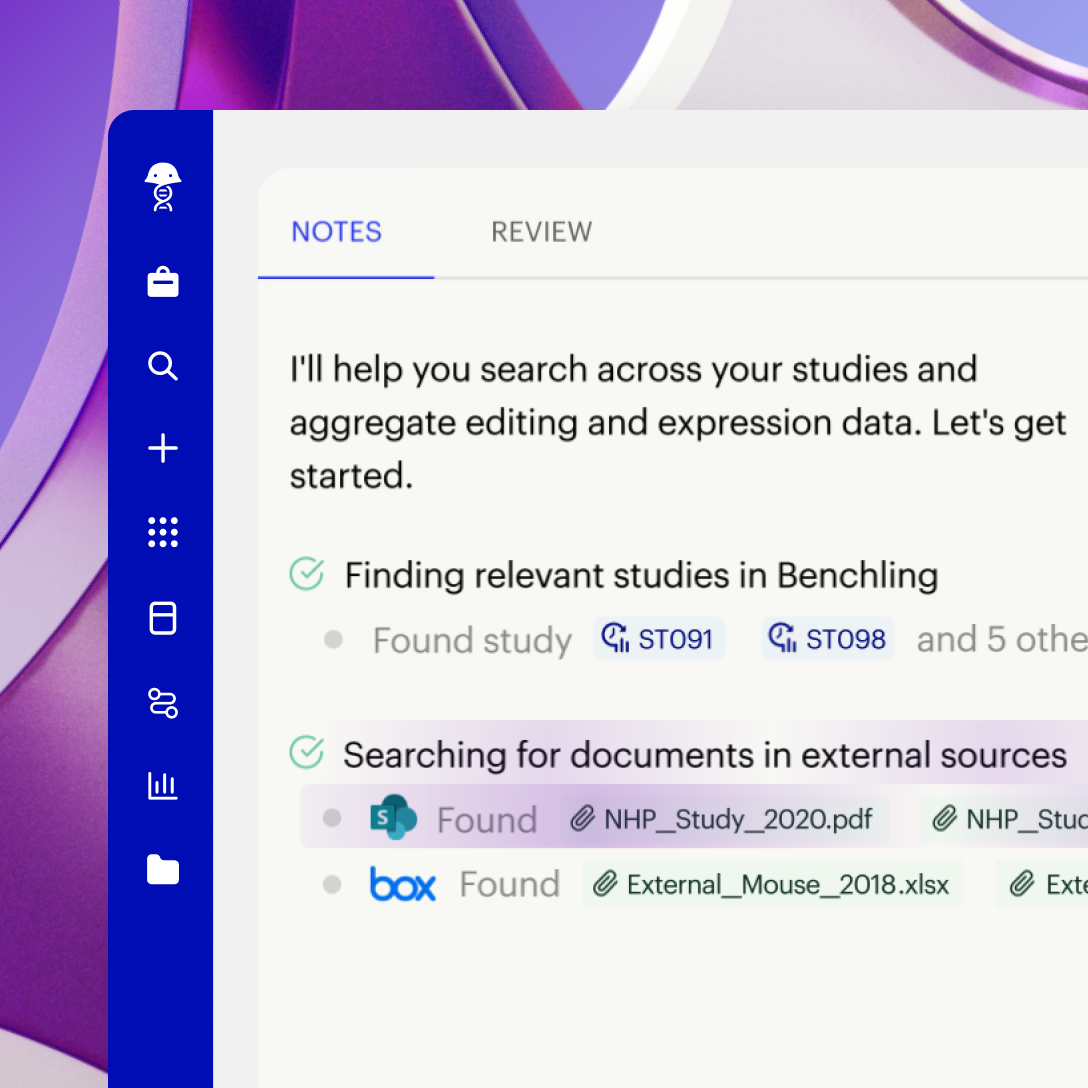Open NHP_Study_2020.pdf attachment
Screen dimensions: 1088x1088
pos(725,819)
